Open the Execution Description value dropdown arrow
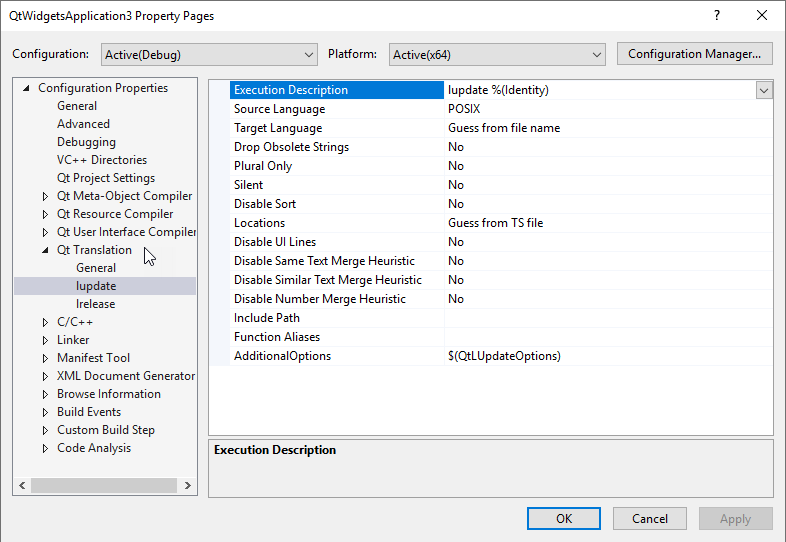The image size is (786, 542). (764, 90)
